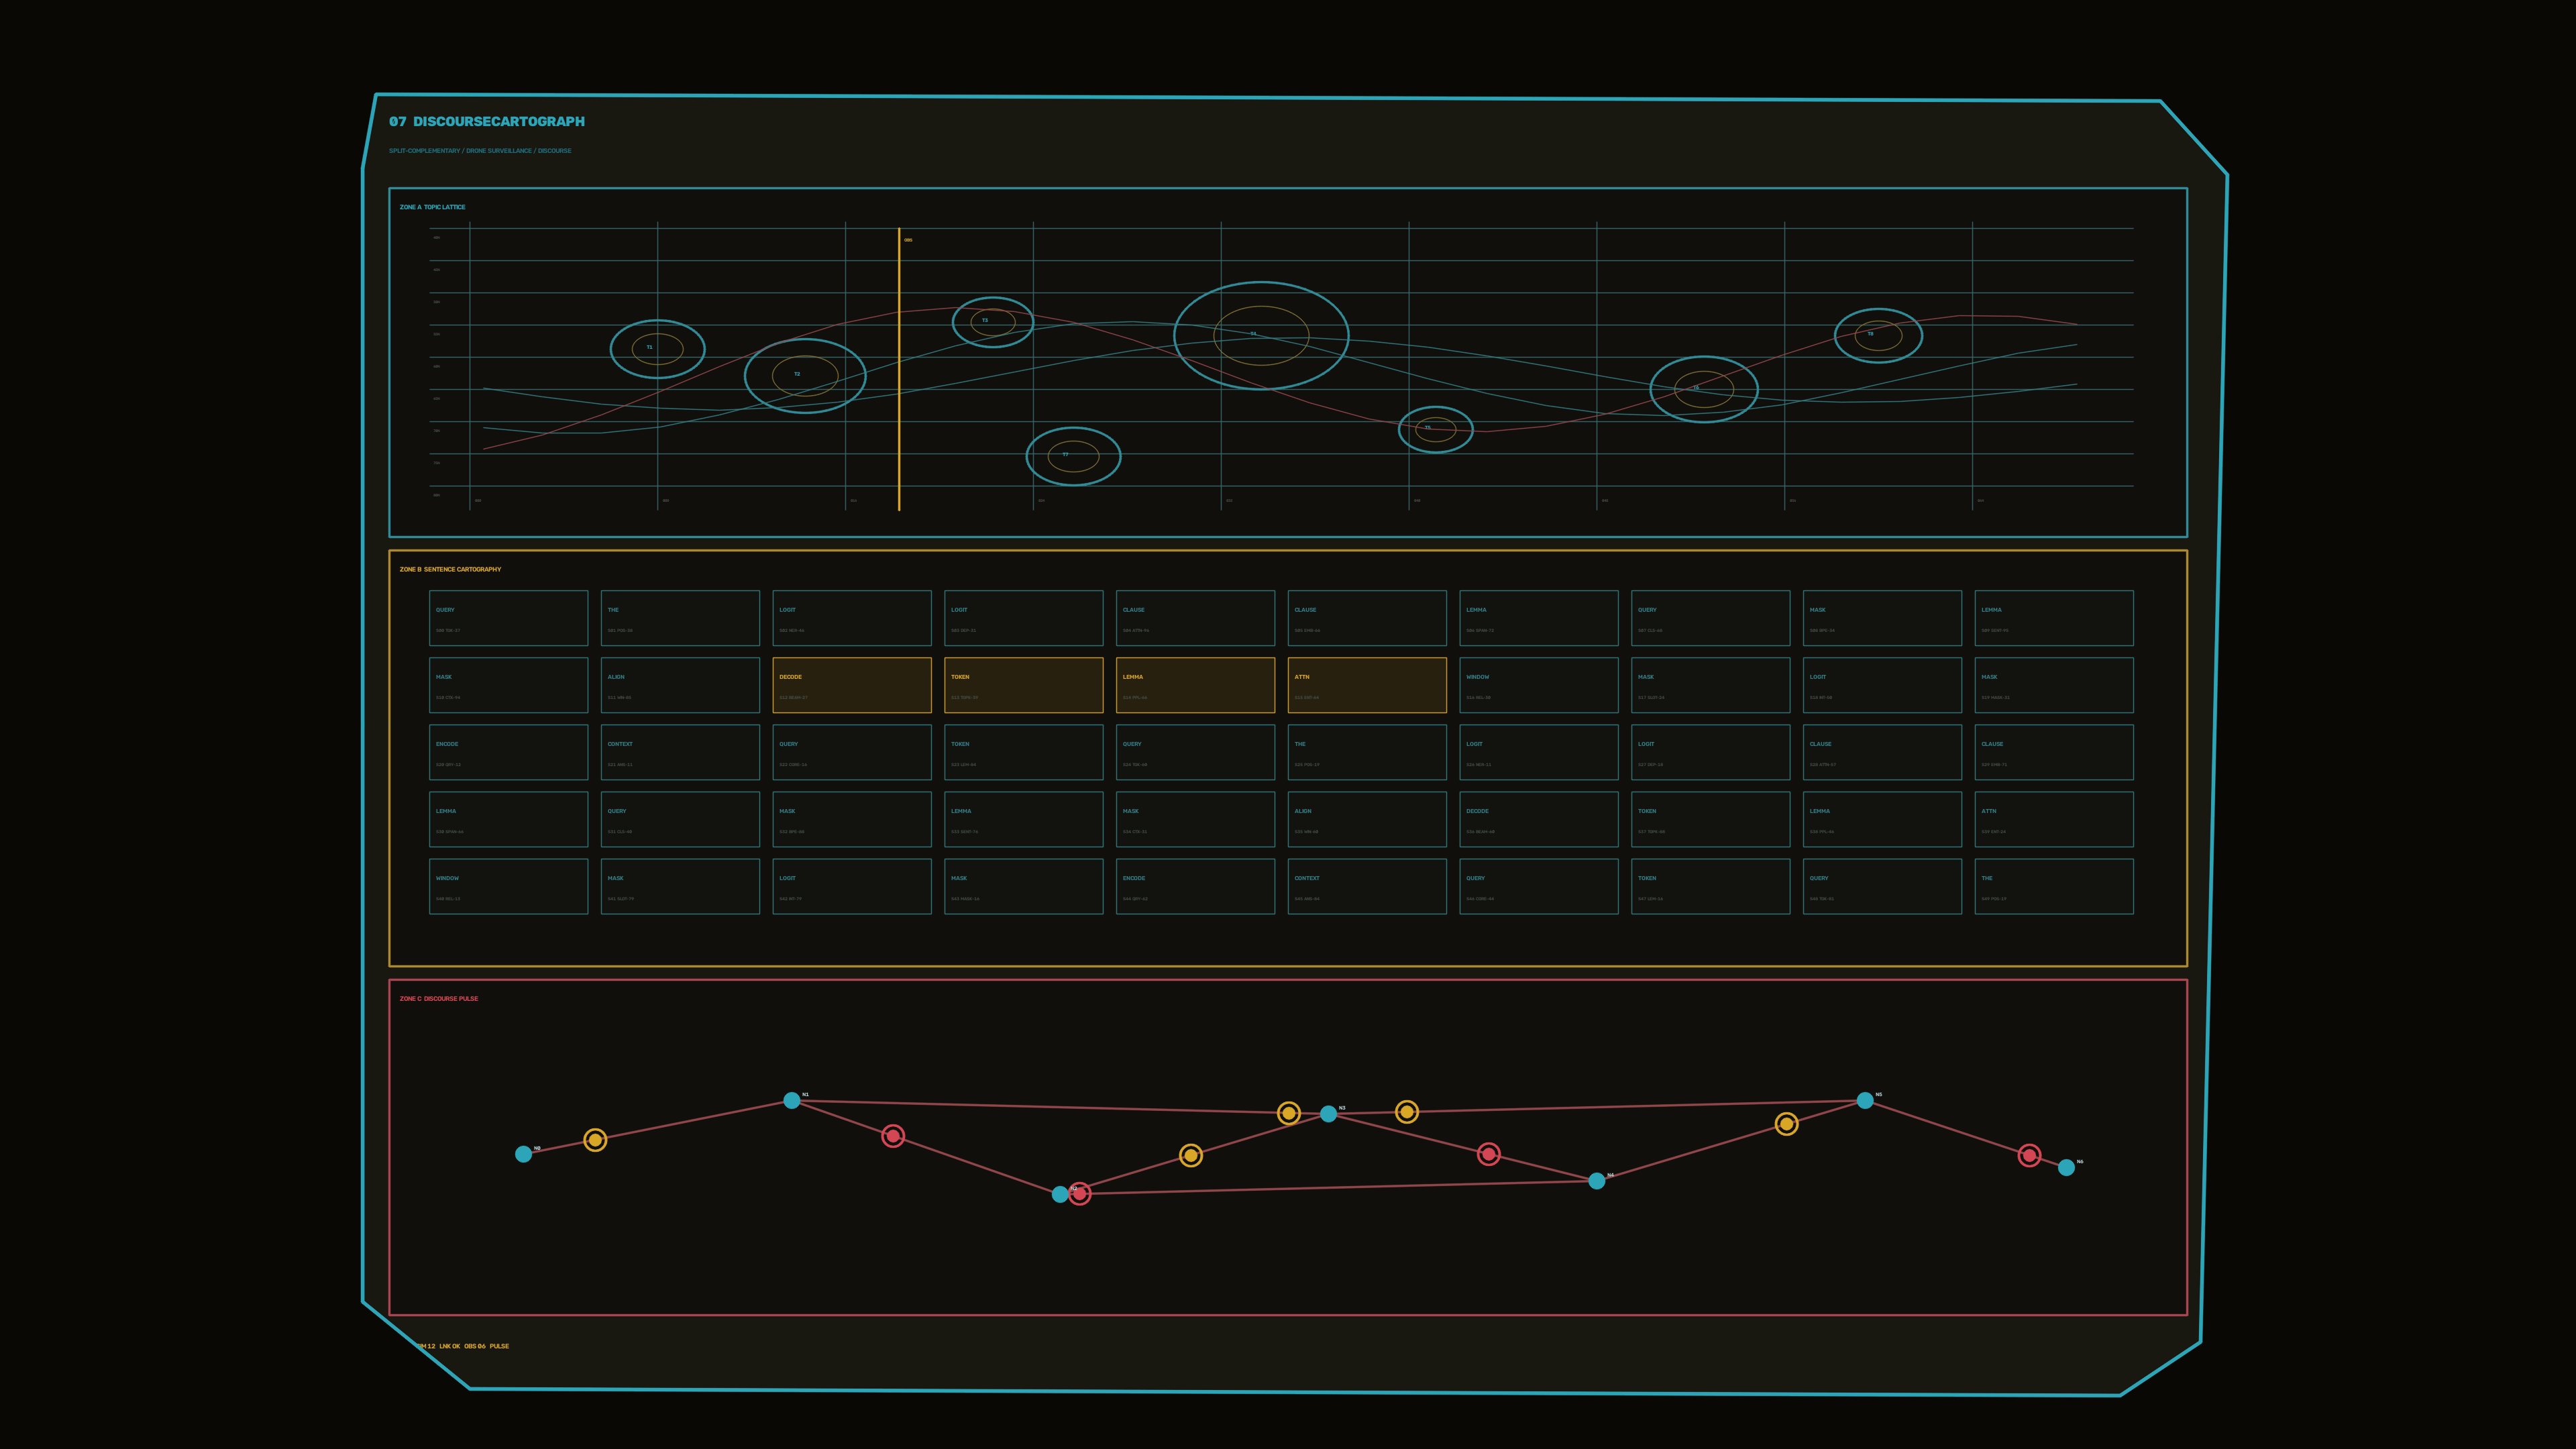The image size is (2576, 1449).
Task: Click the T3 topic circle
Action: point(992,322)
